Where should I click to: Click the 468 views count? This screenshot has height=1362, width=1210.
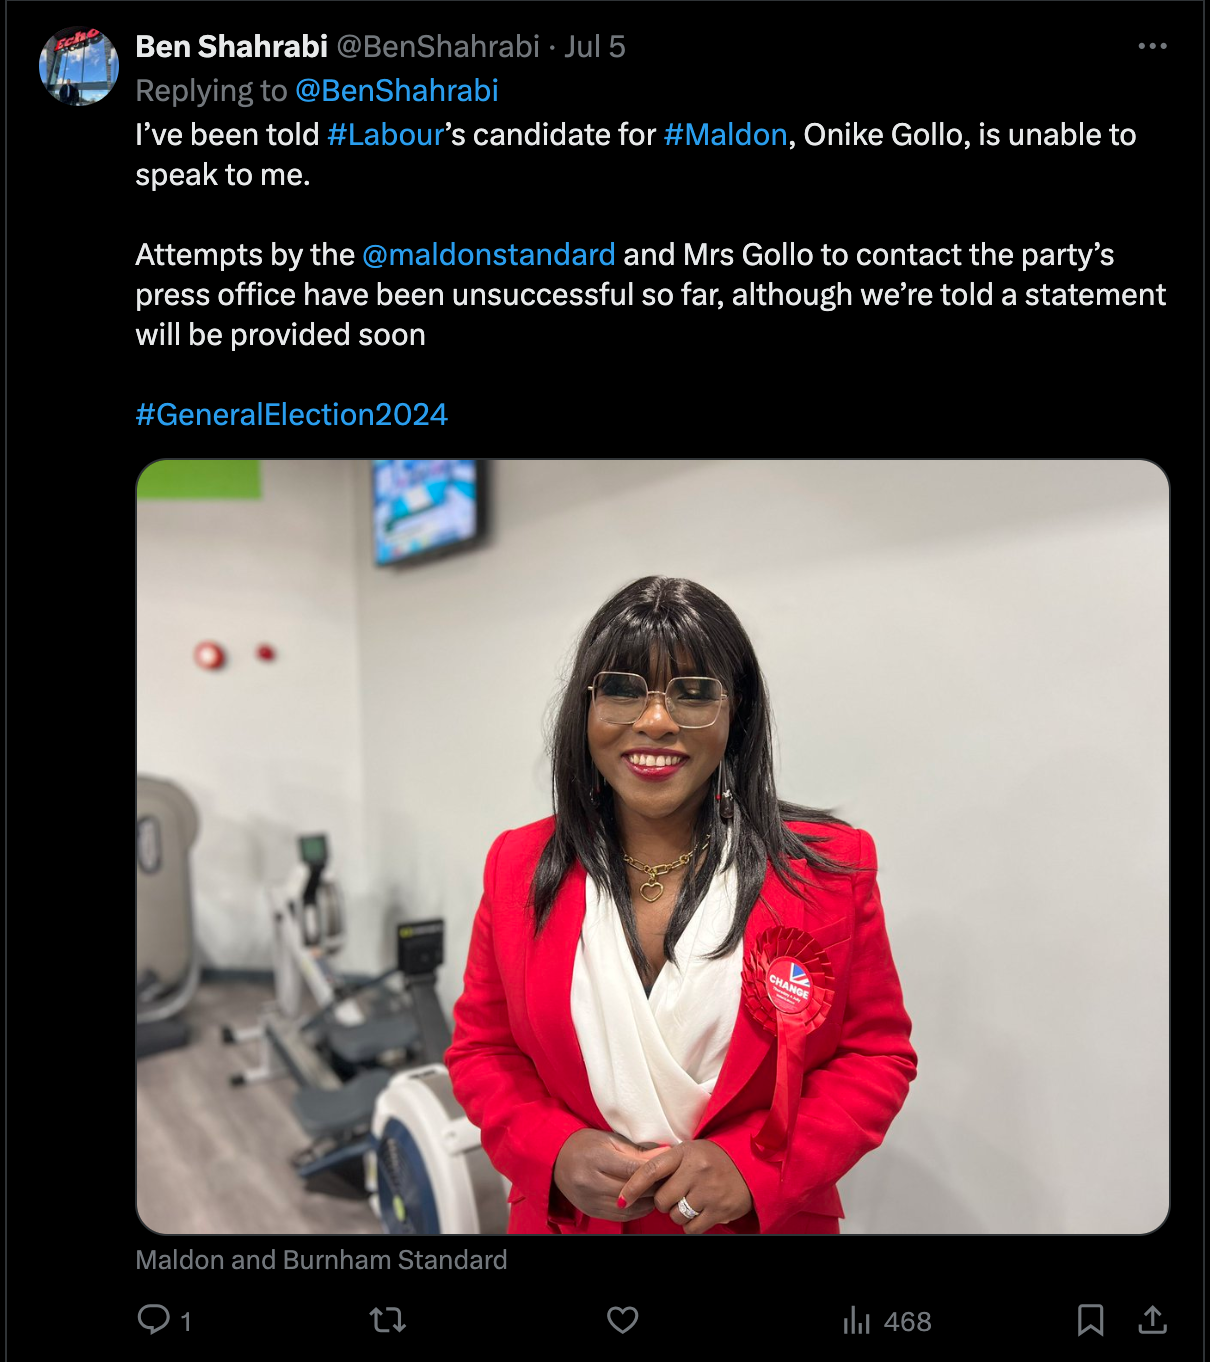pyautogui.click(x=908, y=1322)
